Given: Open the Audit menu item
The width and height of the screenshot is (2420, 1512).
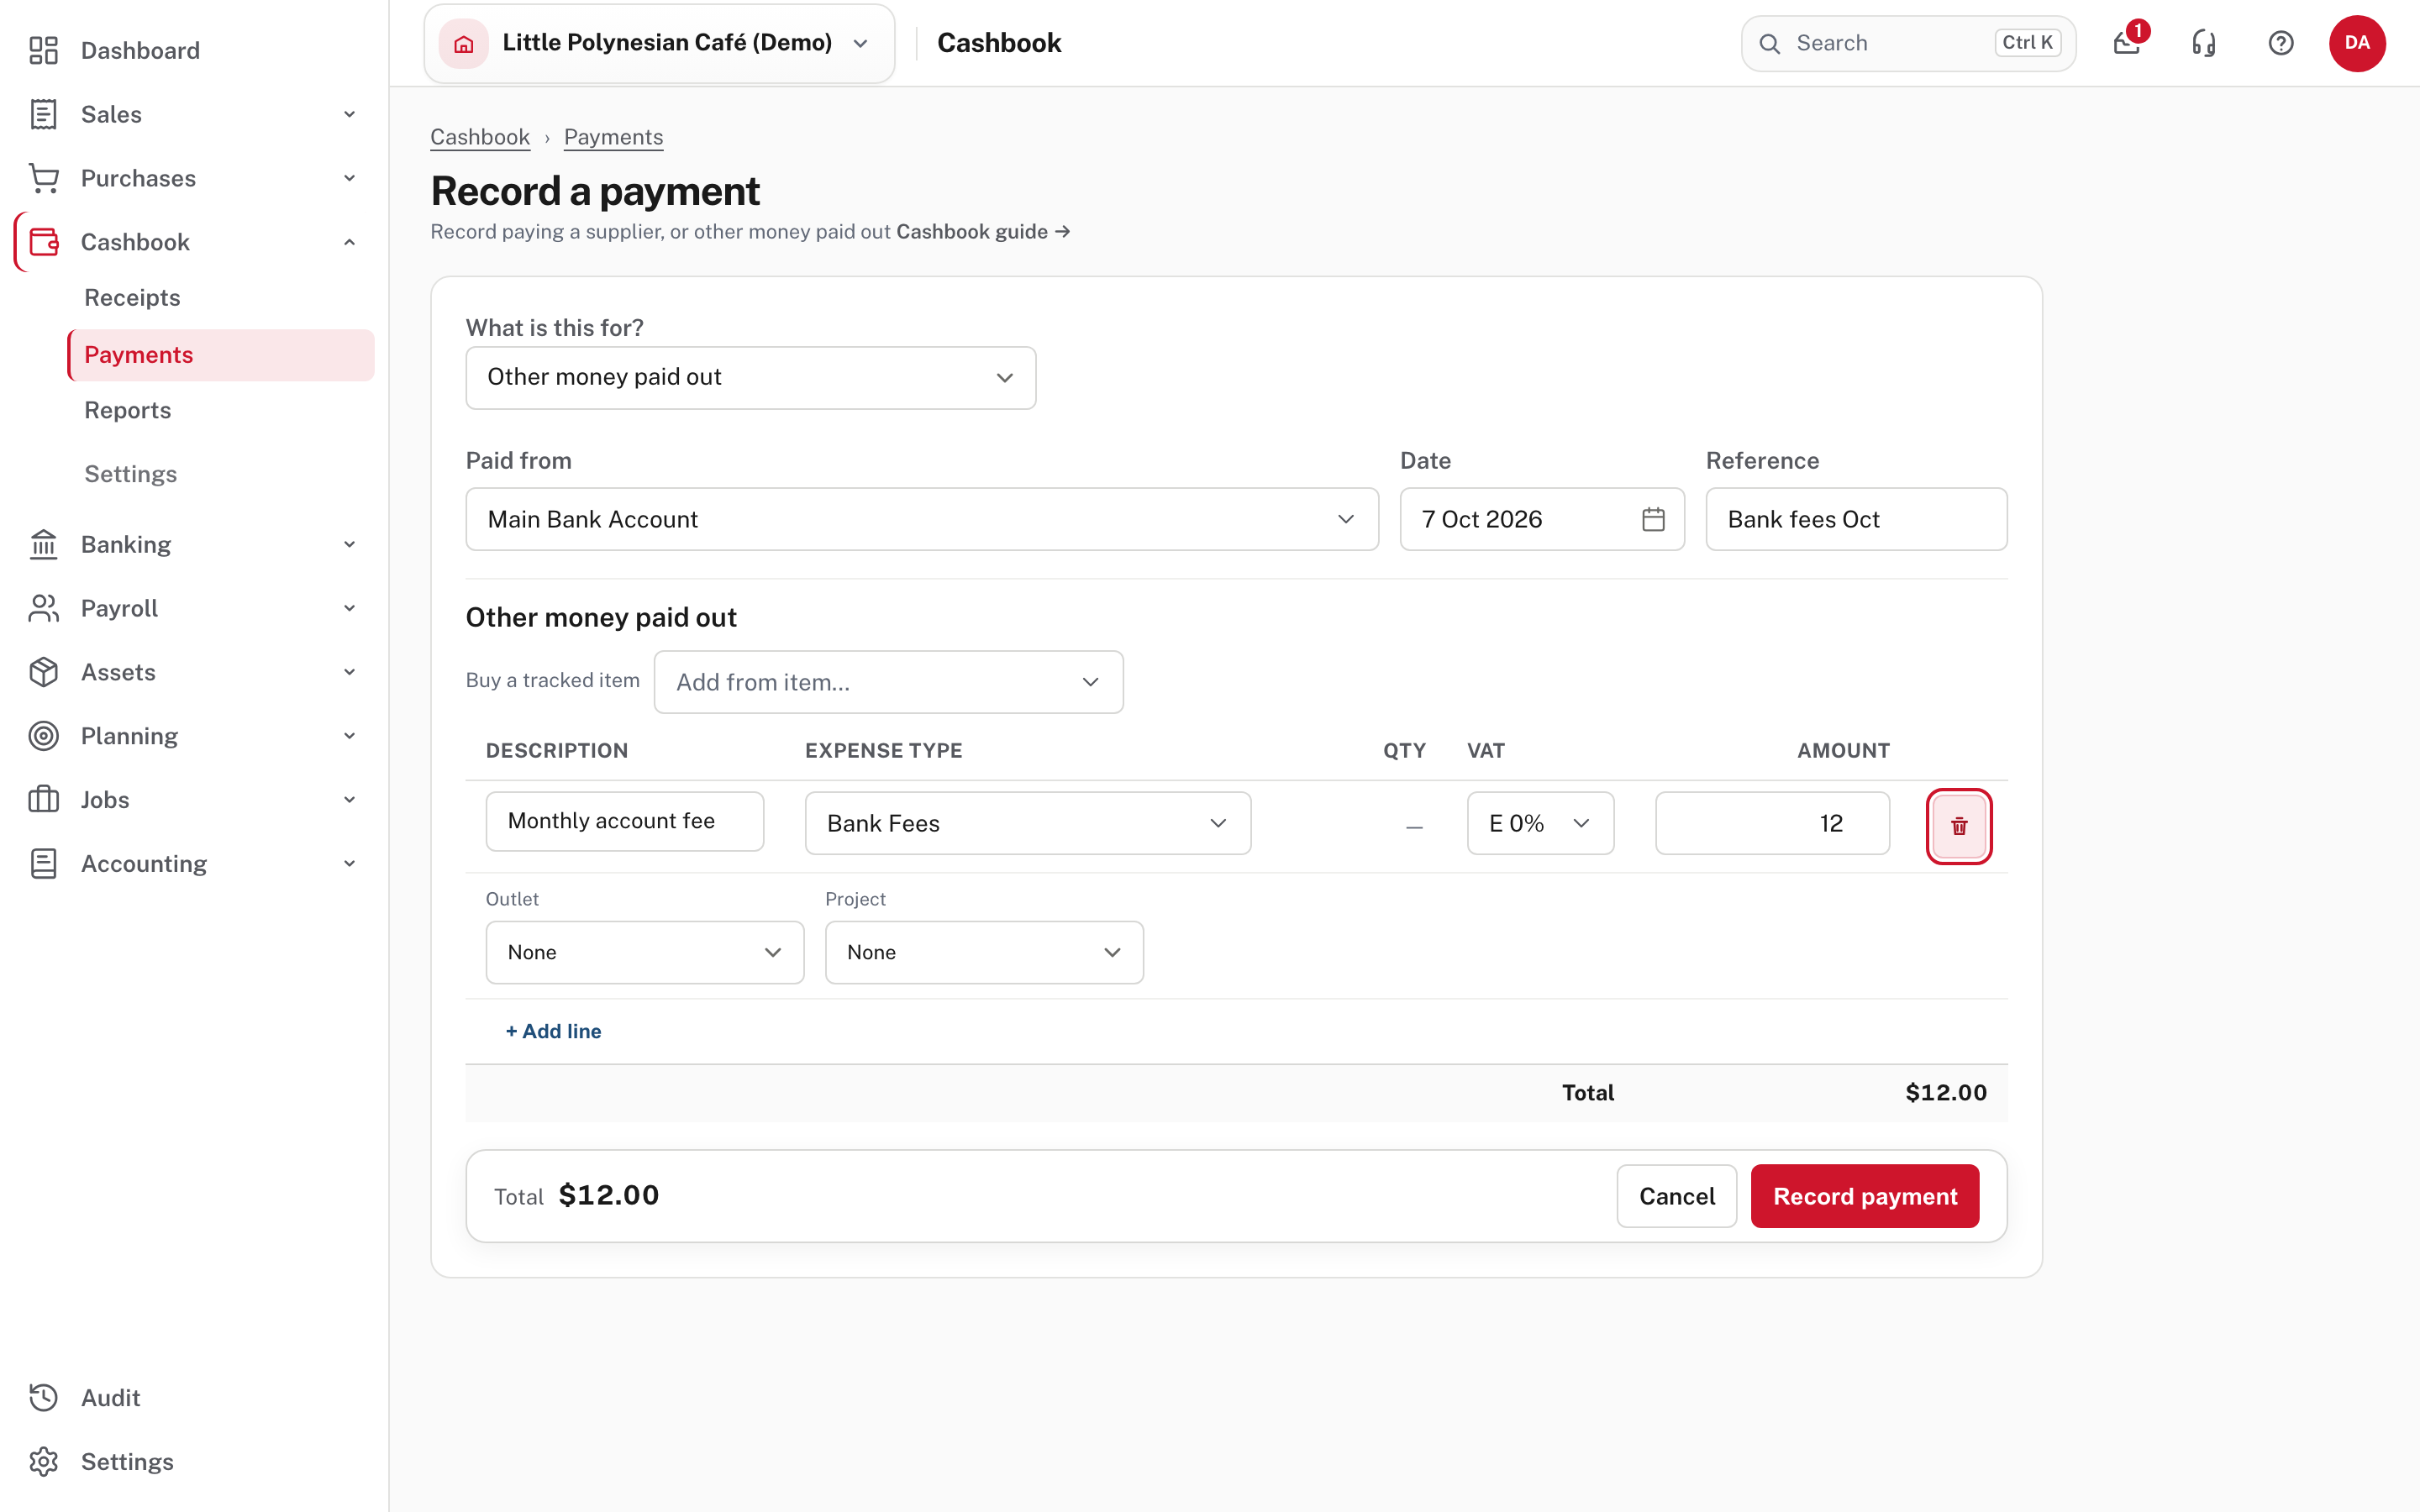Looking at the screenshot, I should pos(194,1398).
